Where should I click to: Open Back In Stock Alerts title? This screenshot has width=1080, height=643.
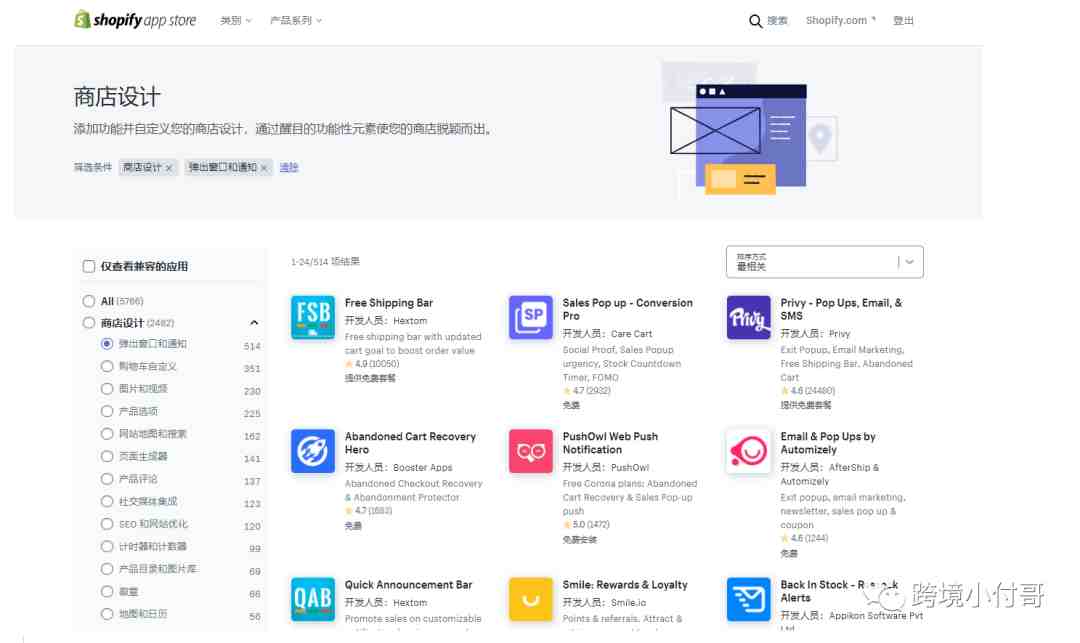point(839,591)
